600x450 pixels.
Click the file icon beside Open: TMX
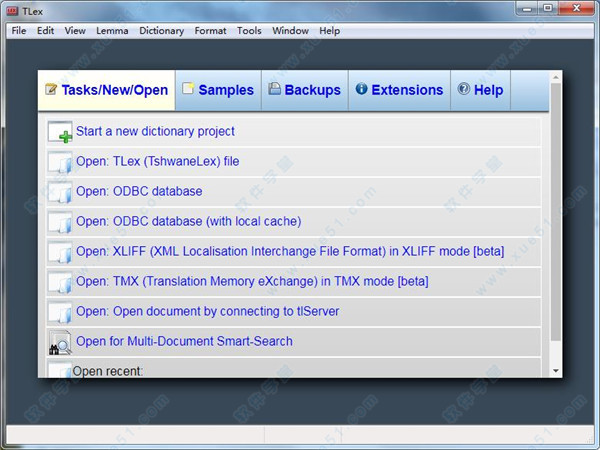[60, 282]
